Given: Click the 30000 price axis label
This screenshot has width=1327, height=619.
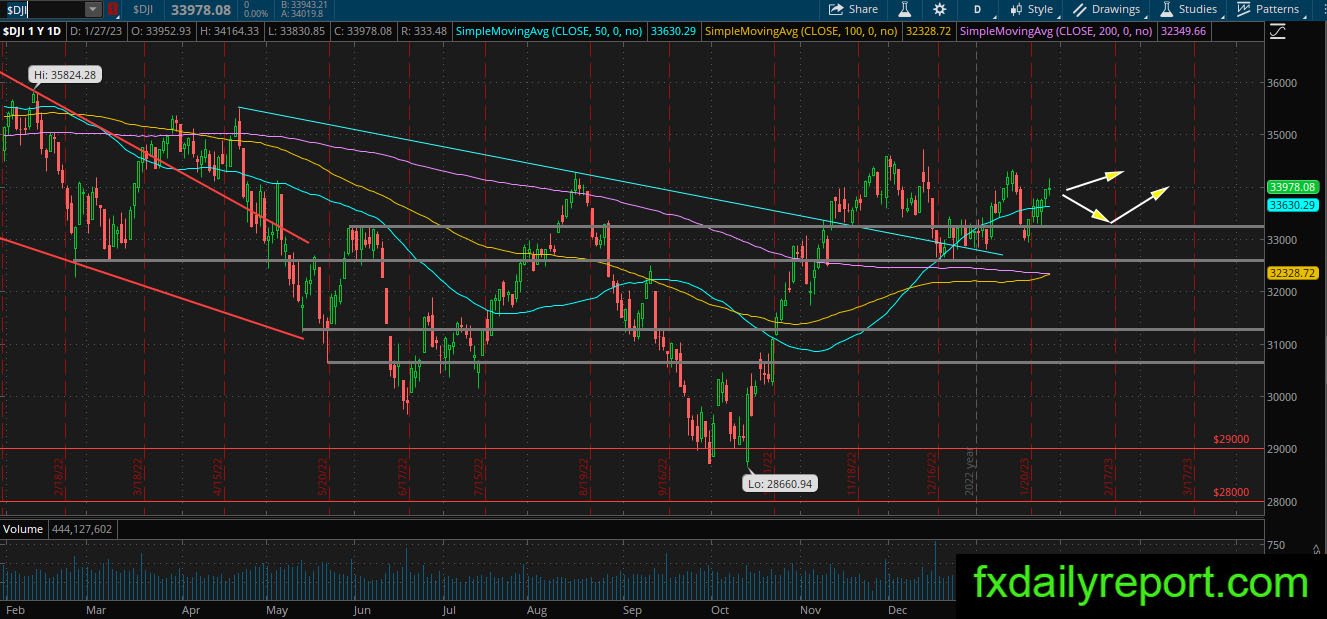Looking at the screenshot, I should 1283,397.
